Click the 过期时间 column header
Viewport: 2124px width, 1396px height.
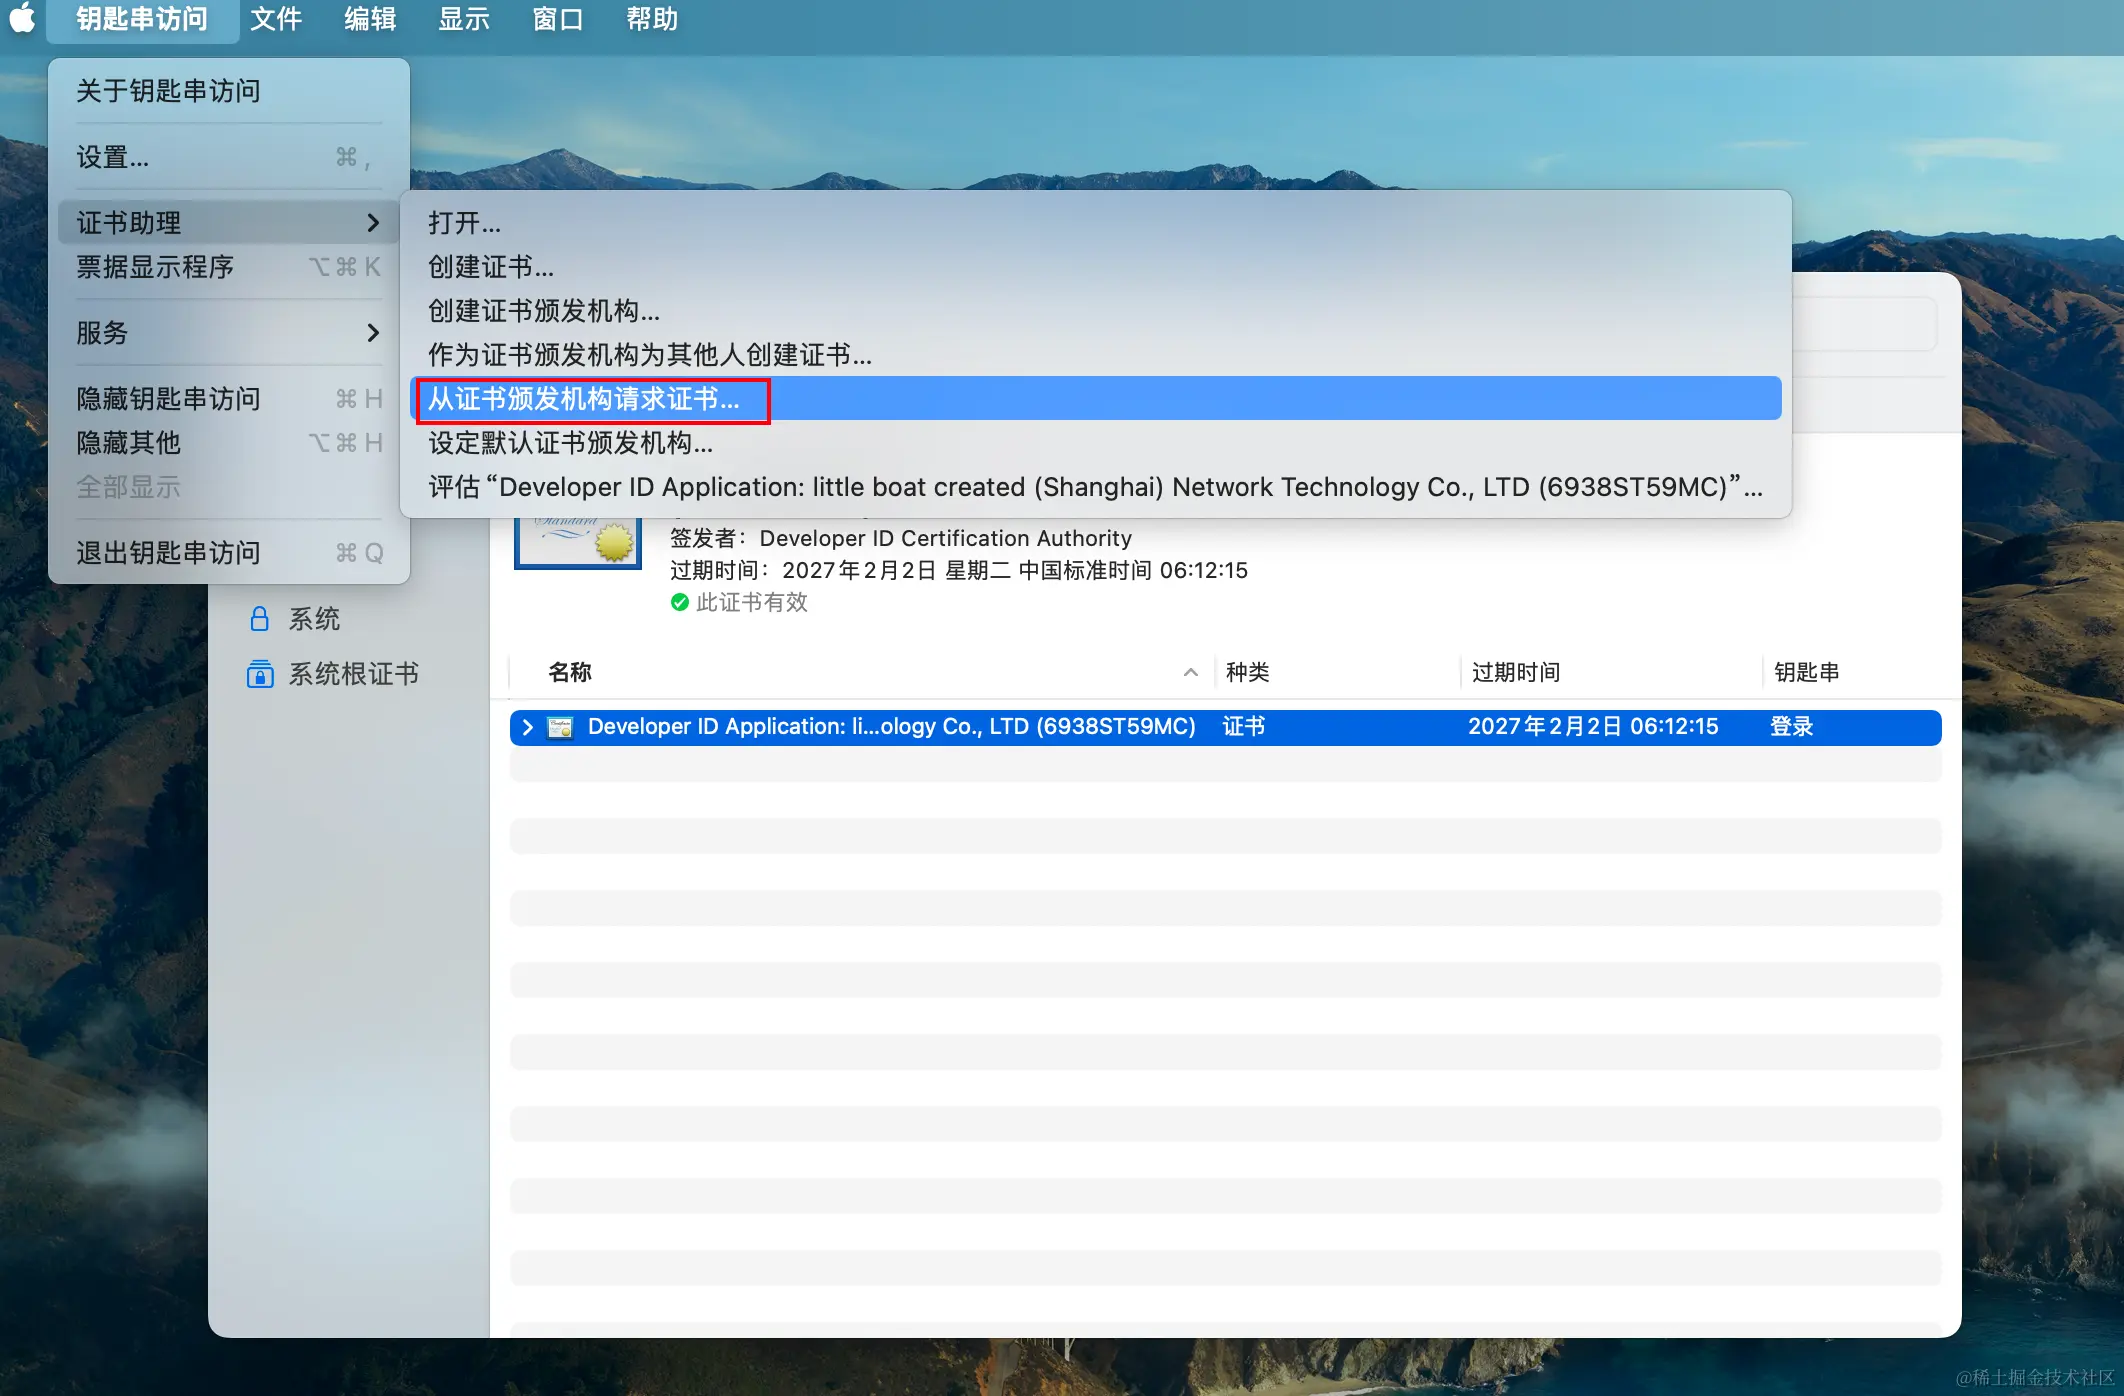pyautogui.click(x=1515, y=672)
